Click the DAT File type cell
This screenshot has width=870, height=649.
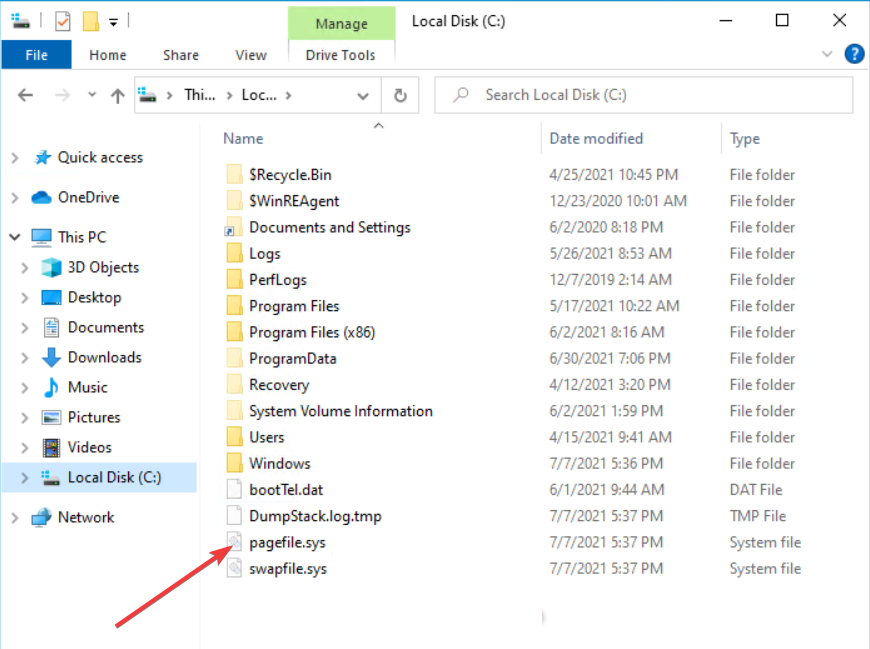(x=756, y=490)
